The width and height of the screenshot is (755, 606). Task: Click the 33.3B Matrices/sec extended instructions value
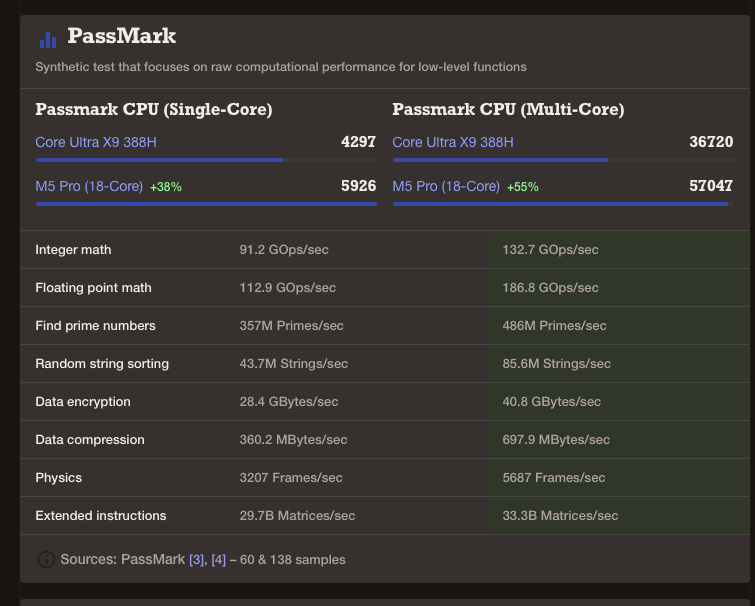point(560,516)
